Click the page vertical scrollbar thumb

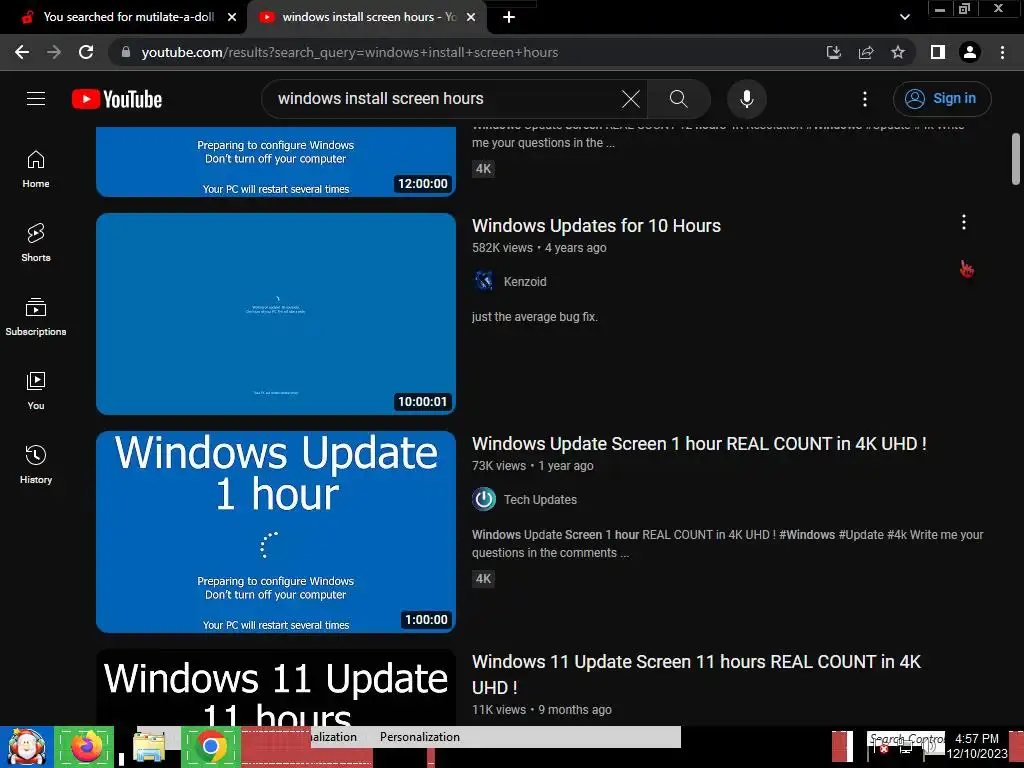coord(1016,159)
